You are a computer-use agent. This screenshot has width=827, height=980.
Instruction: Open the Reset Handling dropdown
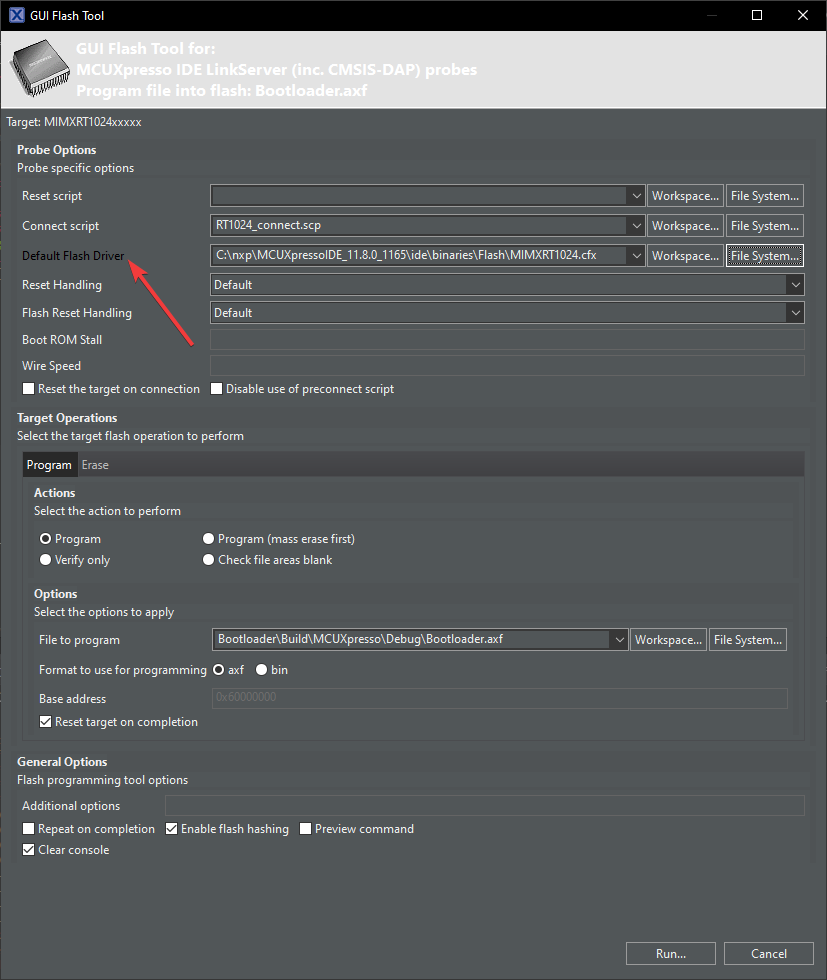coord(795,285)
